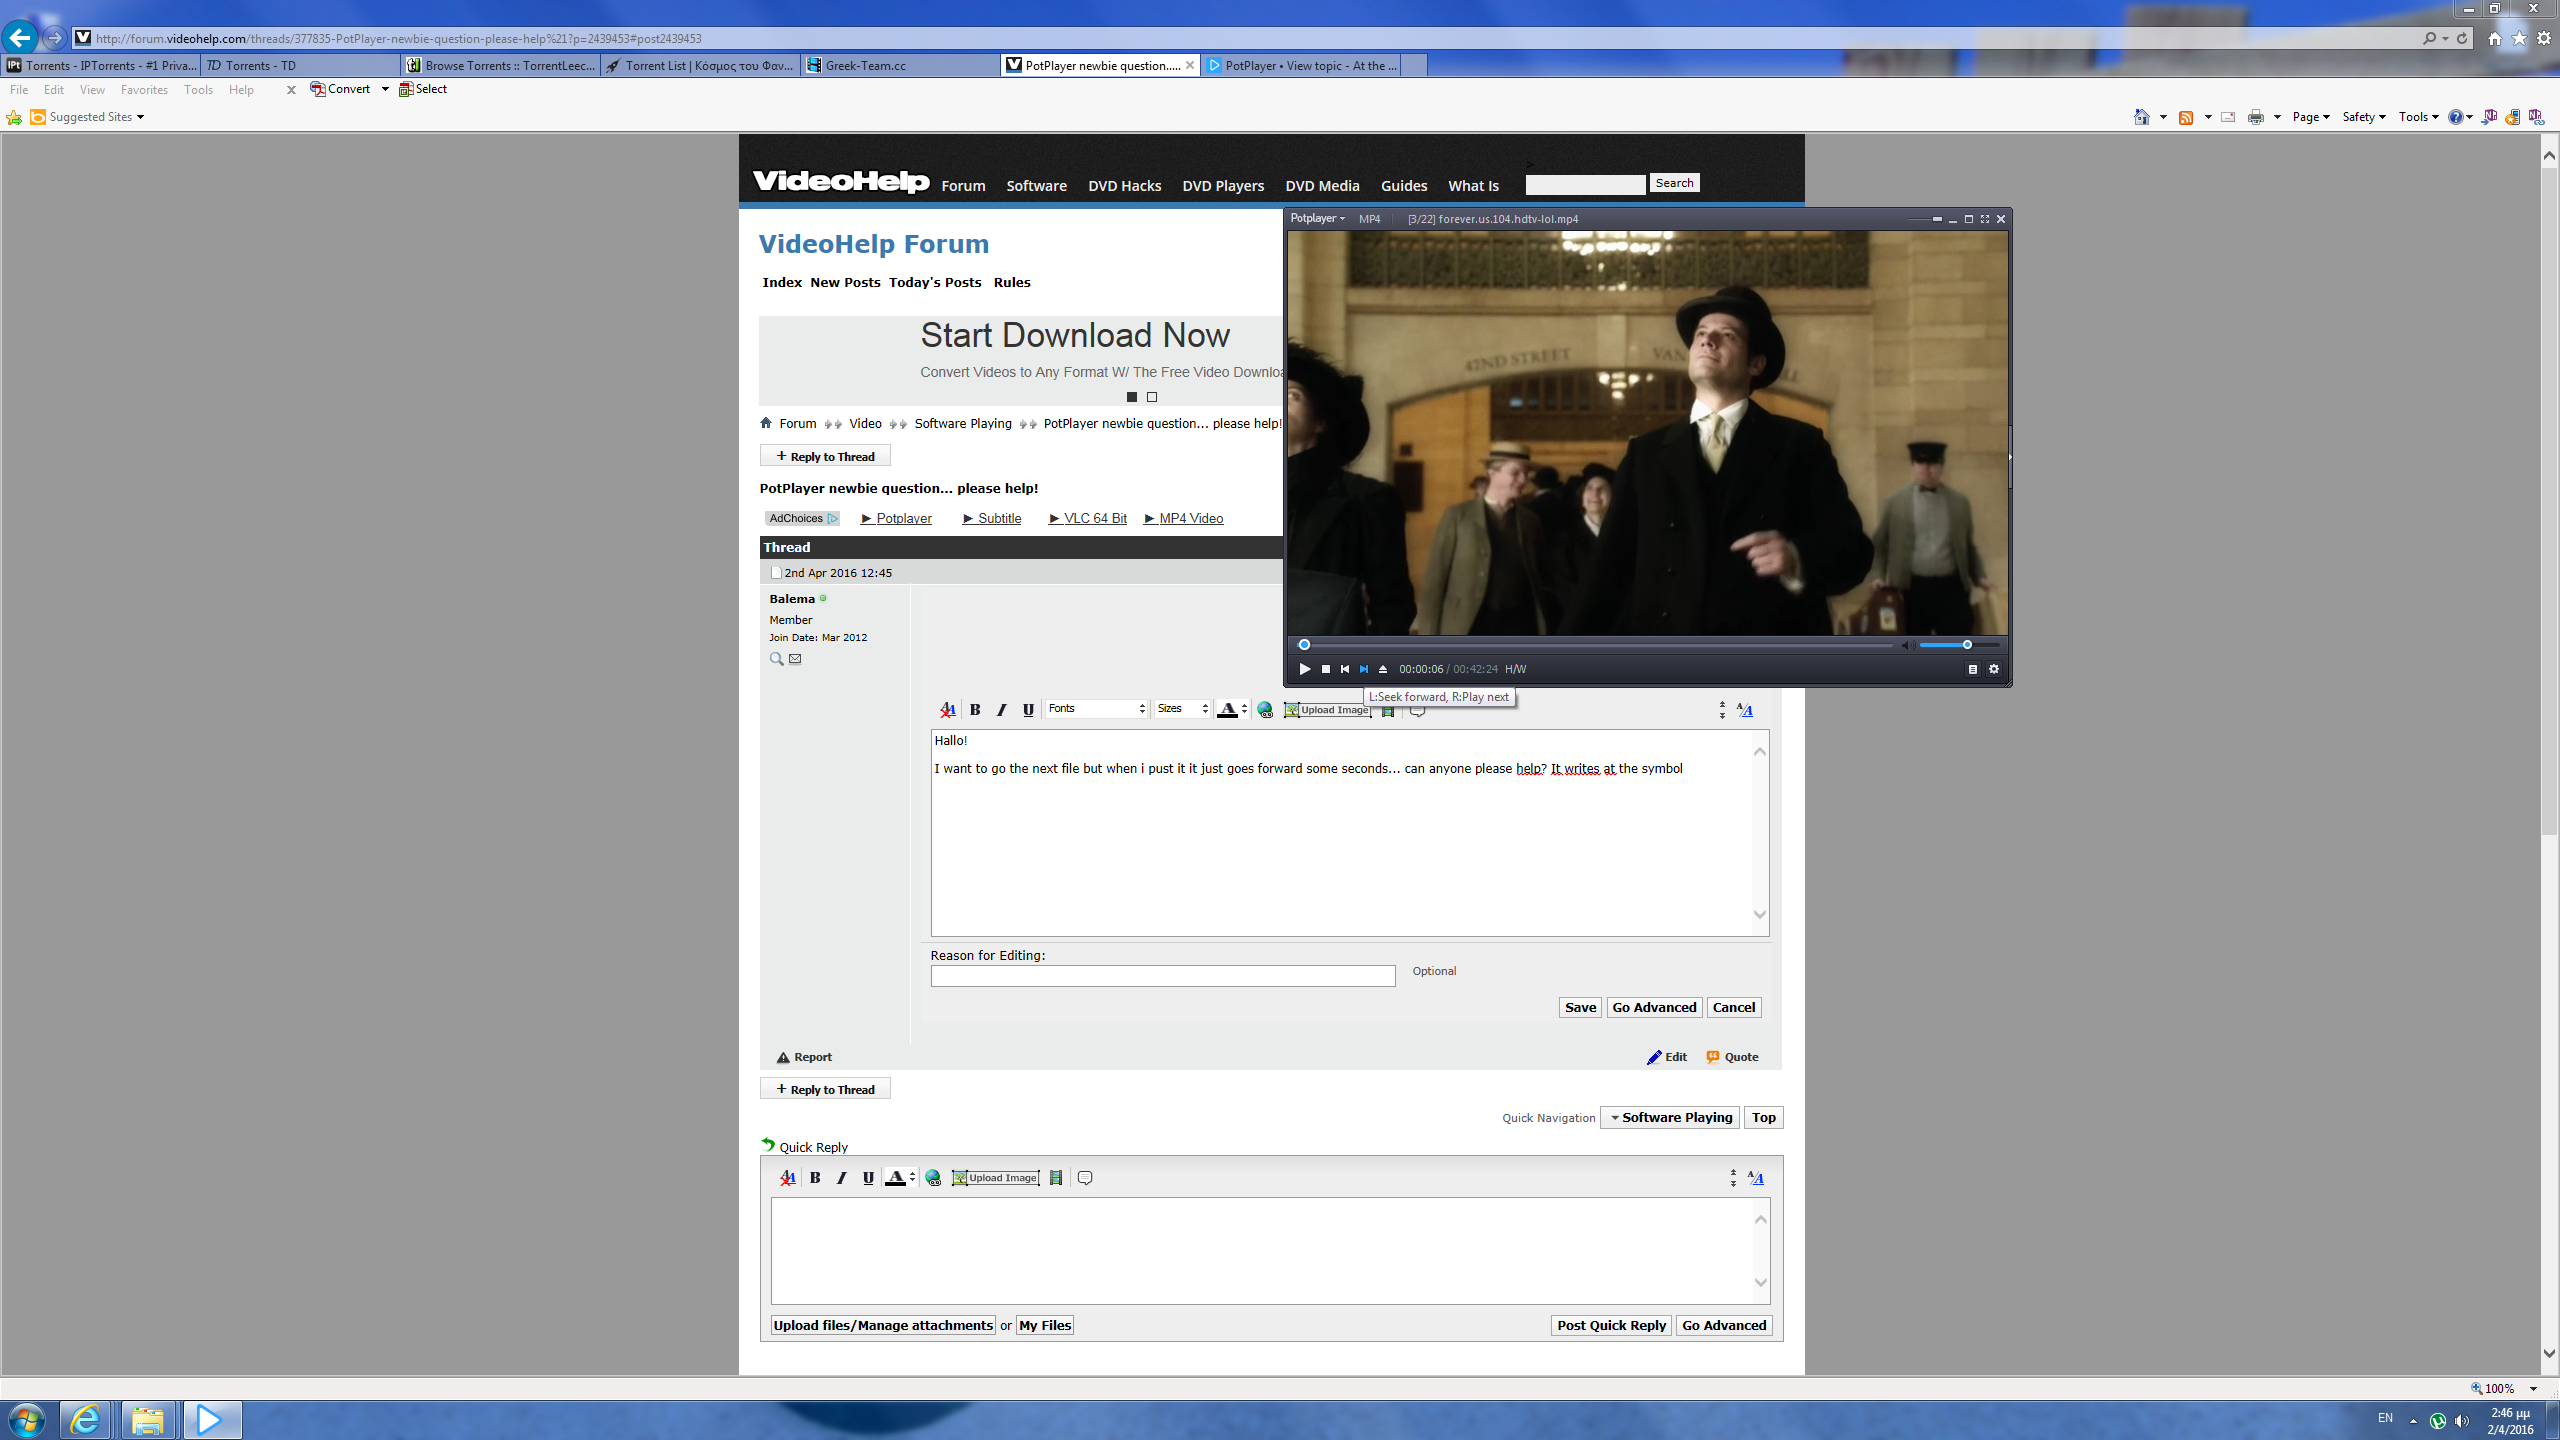Open the Software menu in VideoHelp header
2560x1440 pixels.
(x=1036, y=186)
